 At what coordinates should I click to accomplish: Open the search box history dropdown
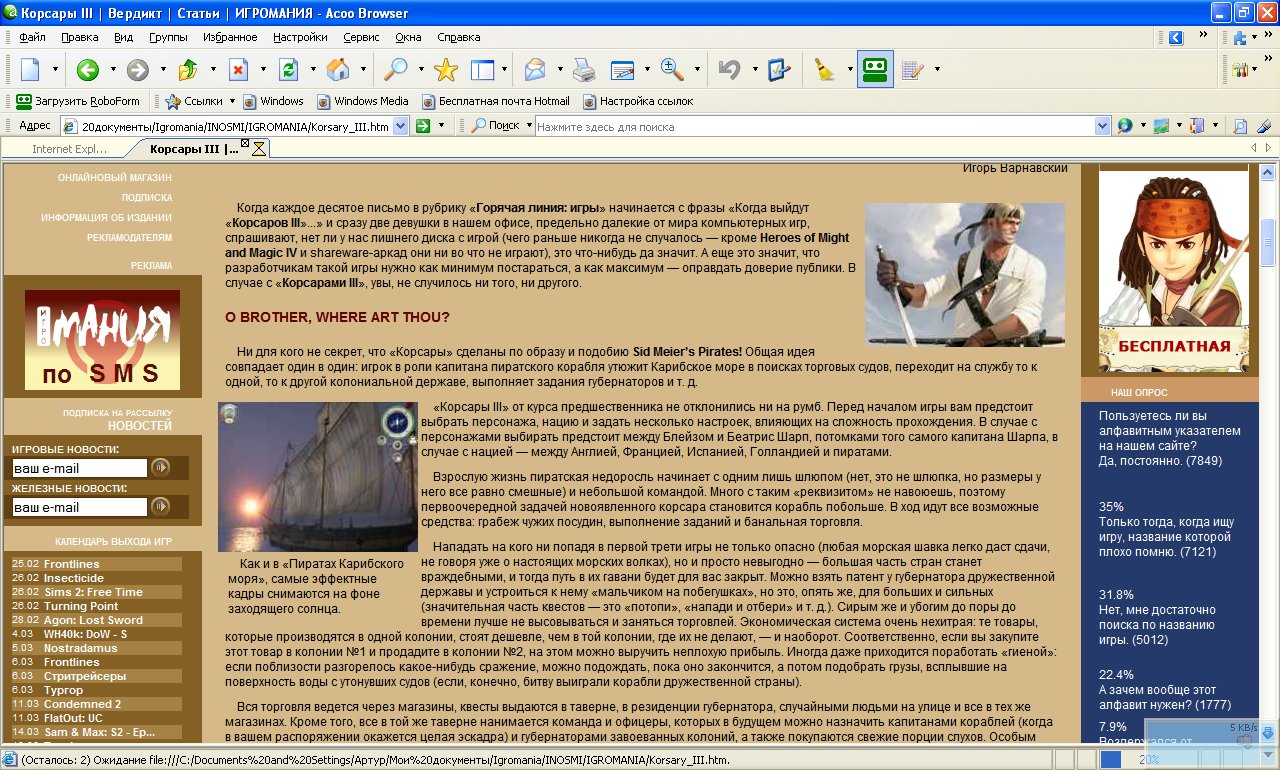[1102, 126]
